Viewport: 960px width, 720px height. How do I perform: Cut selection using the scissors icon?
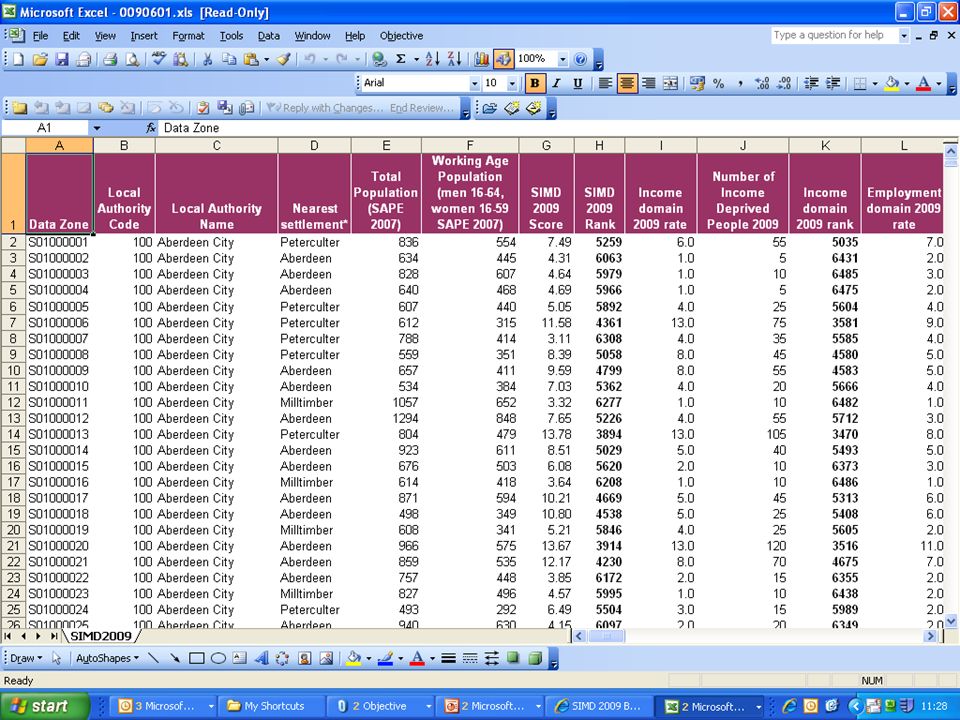click(x=207, y=59)
